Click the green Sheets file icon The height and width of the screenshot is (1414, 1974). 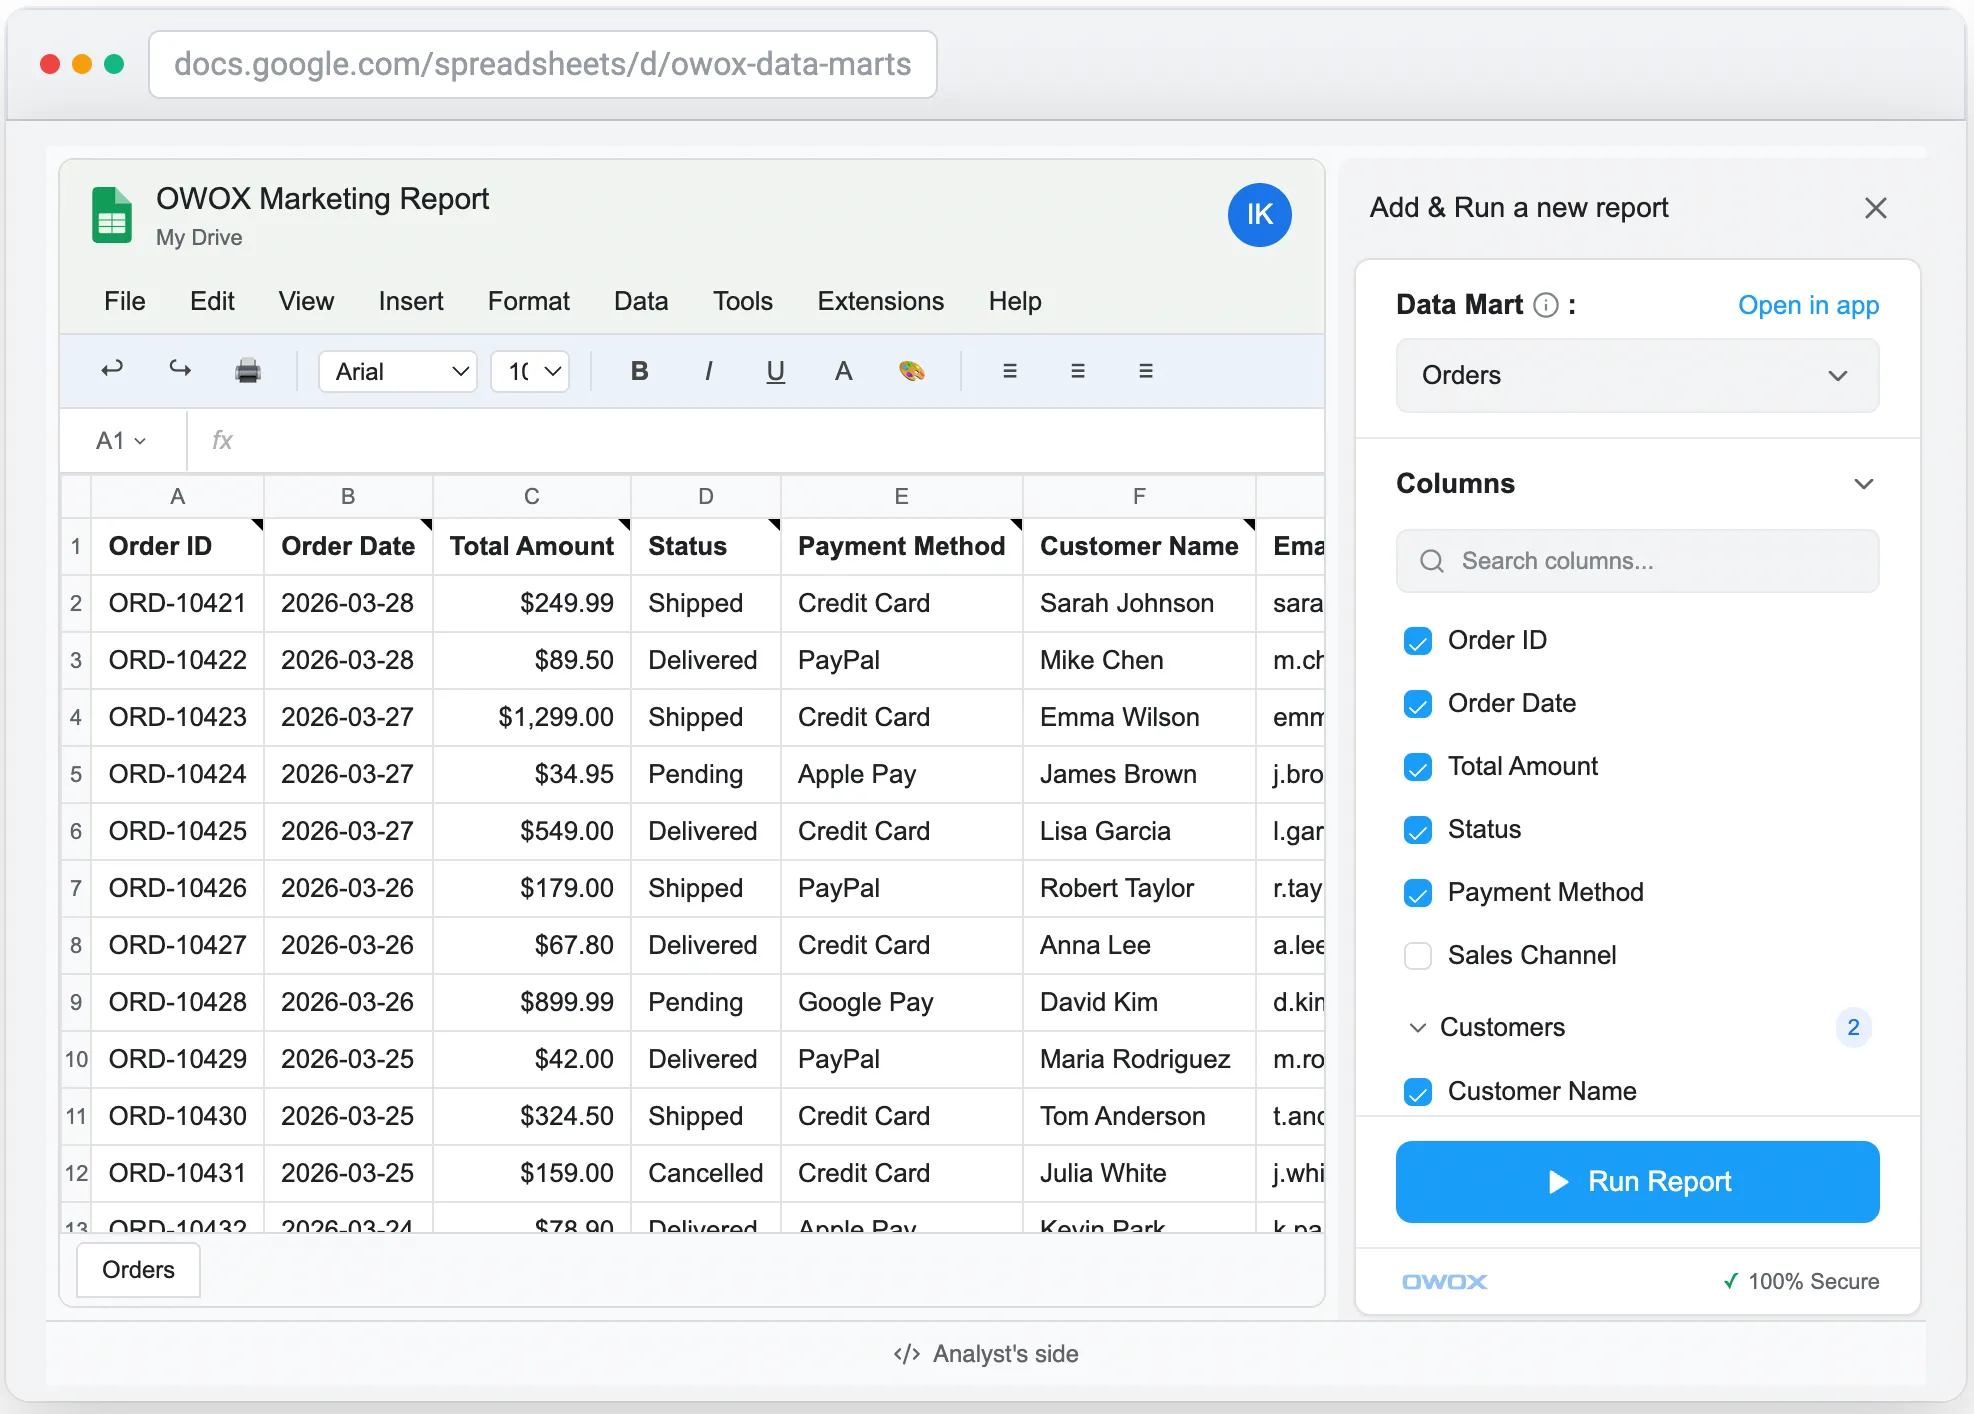(x=111, y=215)
